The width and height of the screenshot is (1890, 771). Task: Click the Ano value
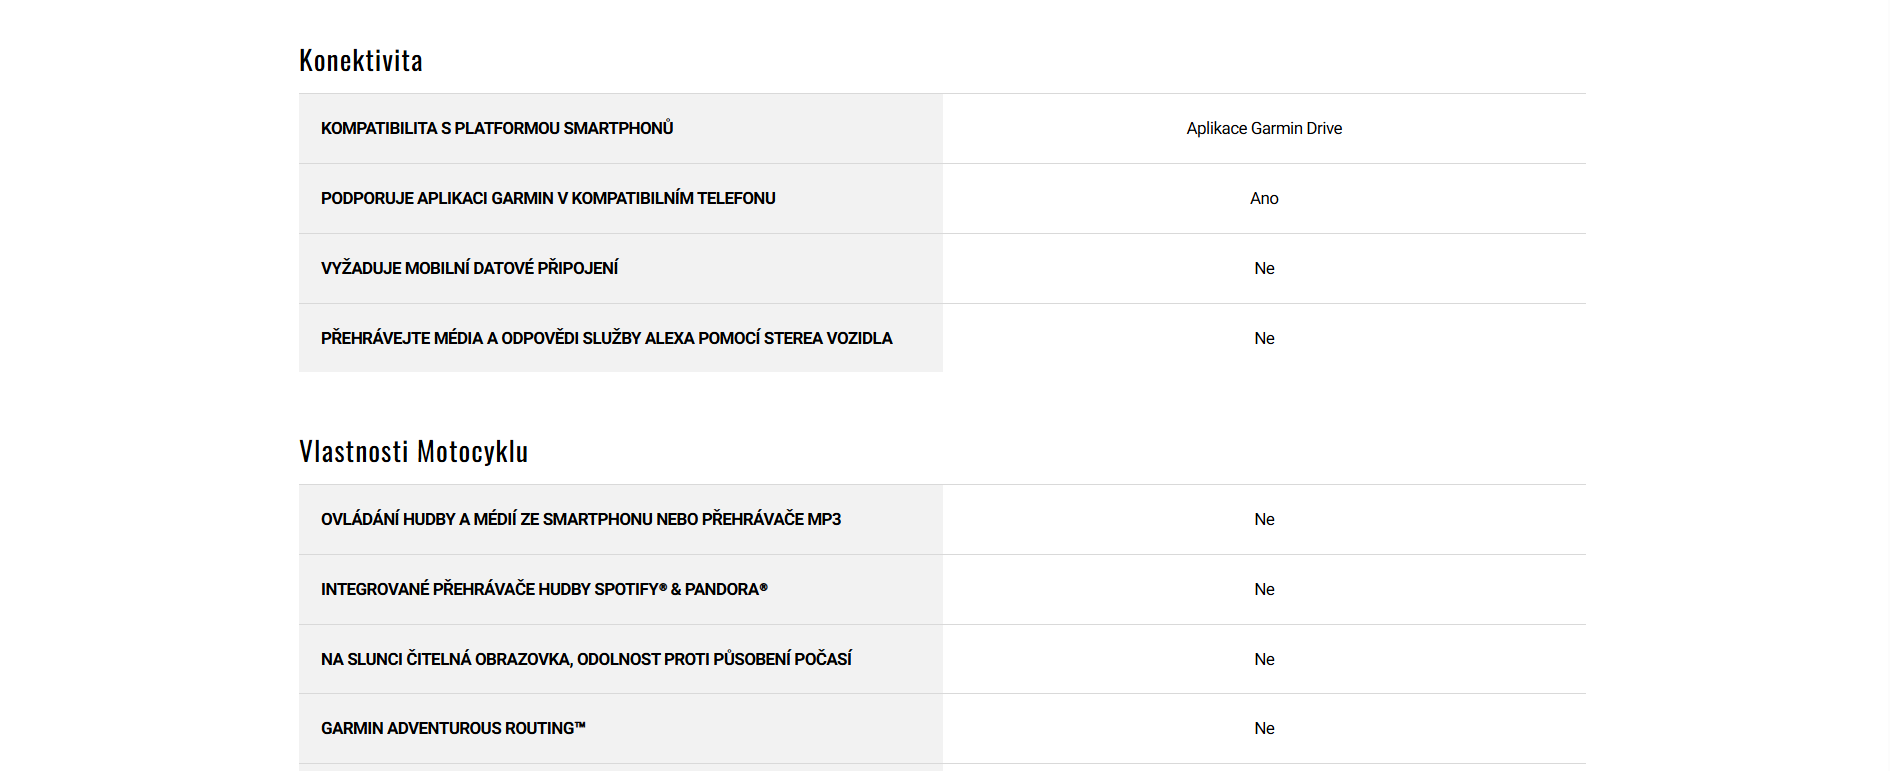[1264, 198]
